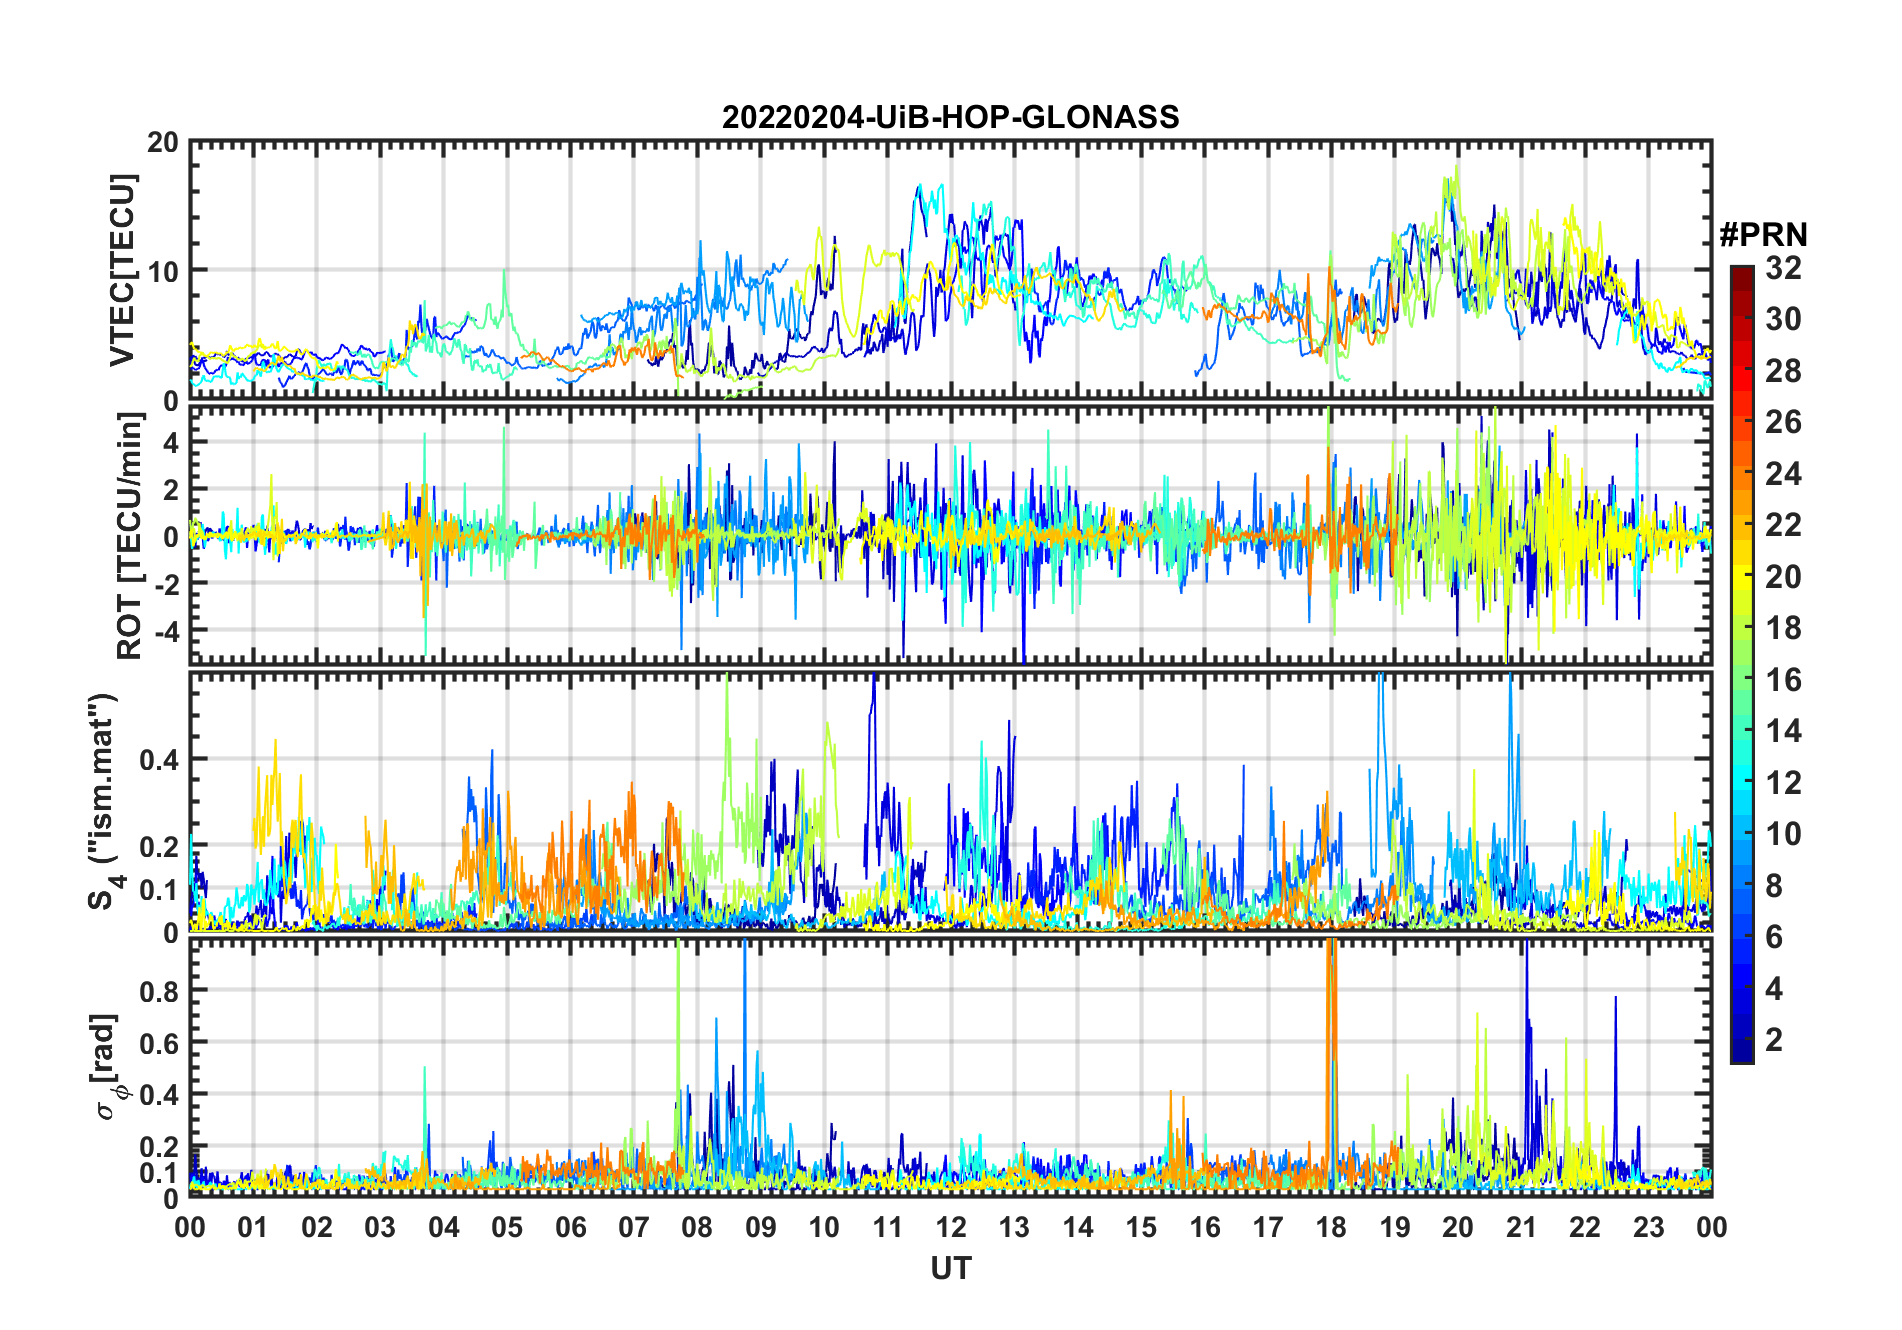The width and height of the screenshot is (1902, 1330).
Task: Click the "03" hour tick on the x-axis
Action: [380, 1227]
